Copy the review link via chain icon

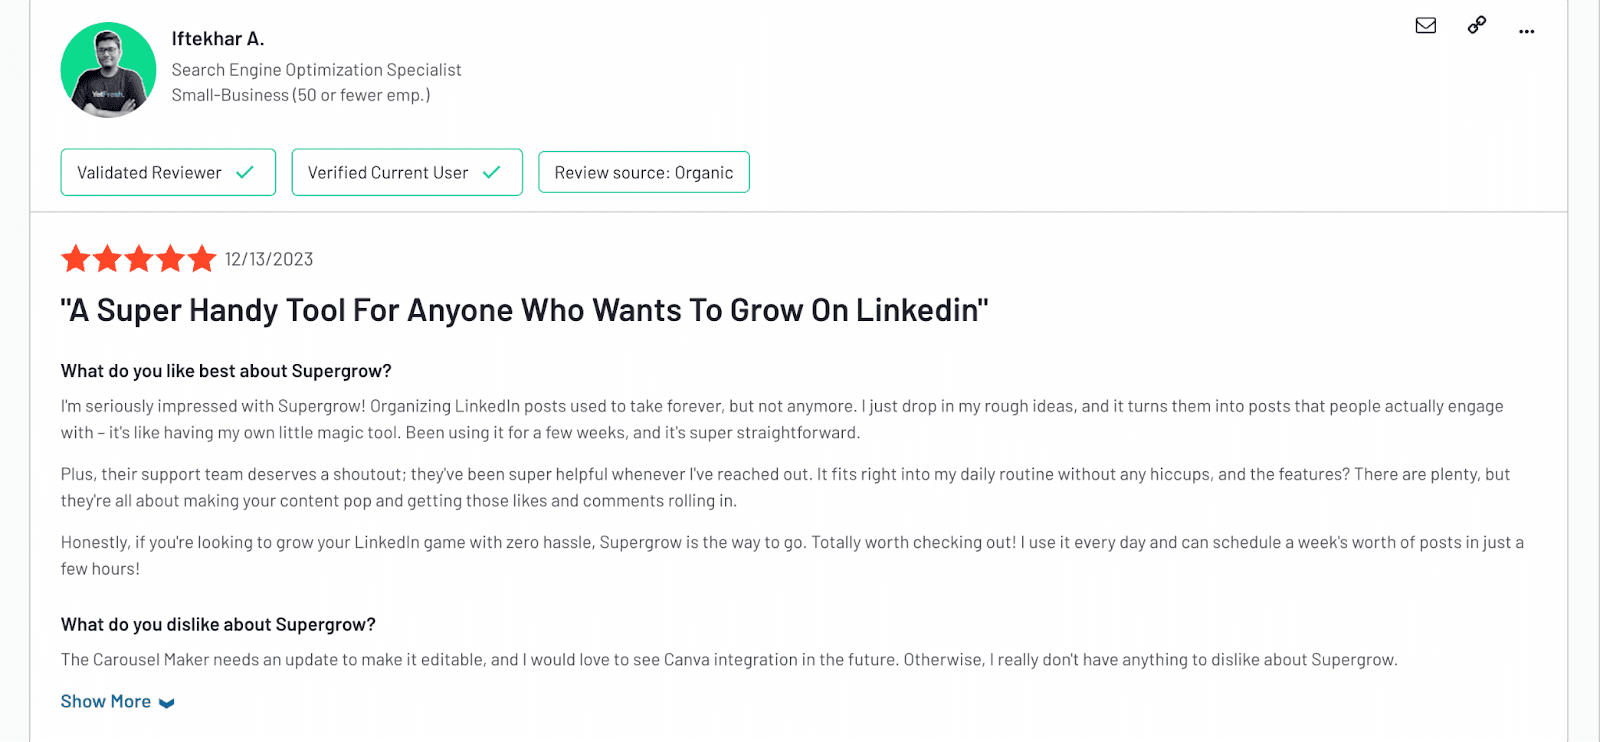point(1477,25)
